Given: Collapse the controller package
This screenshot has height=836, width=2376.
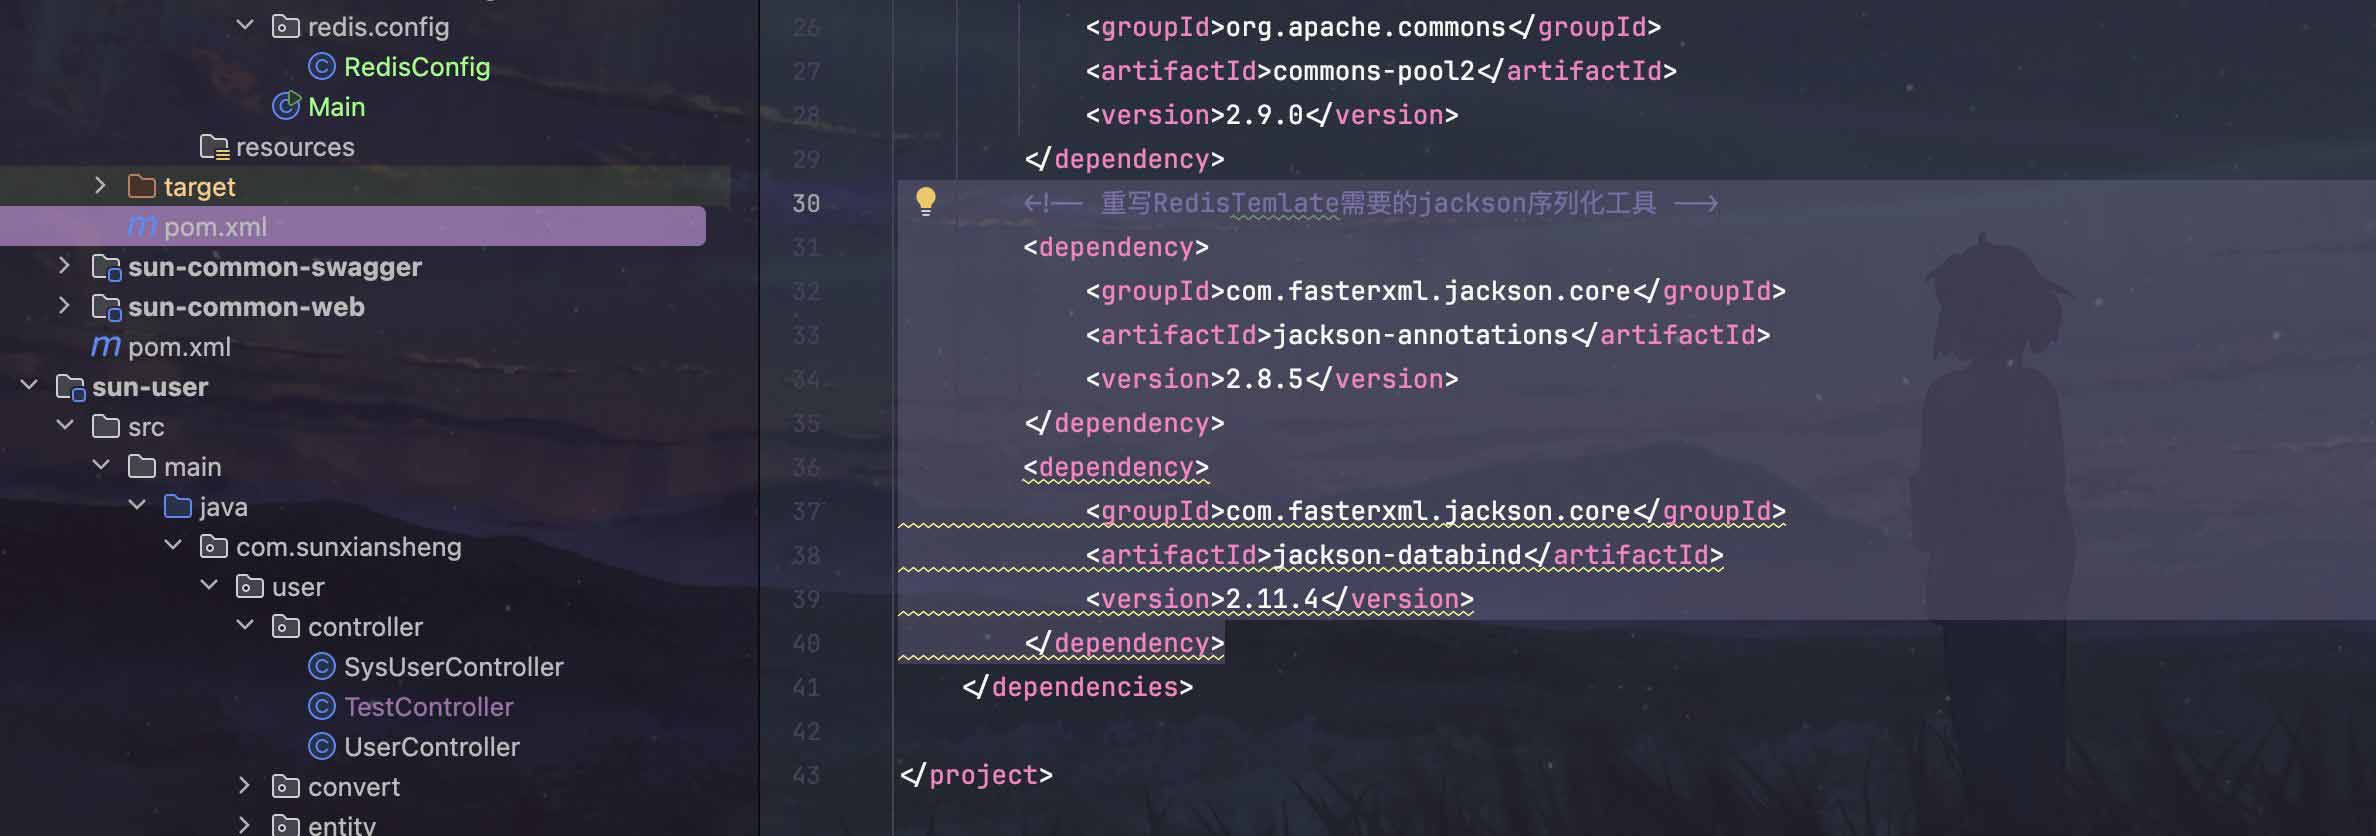Looking at the screenshot, I should click(x=245, y=626).
